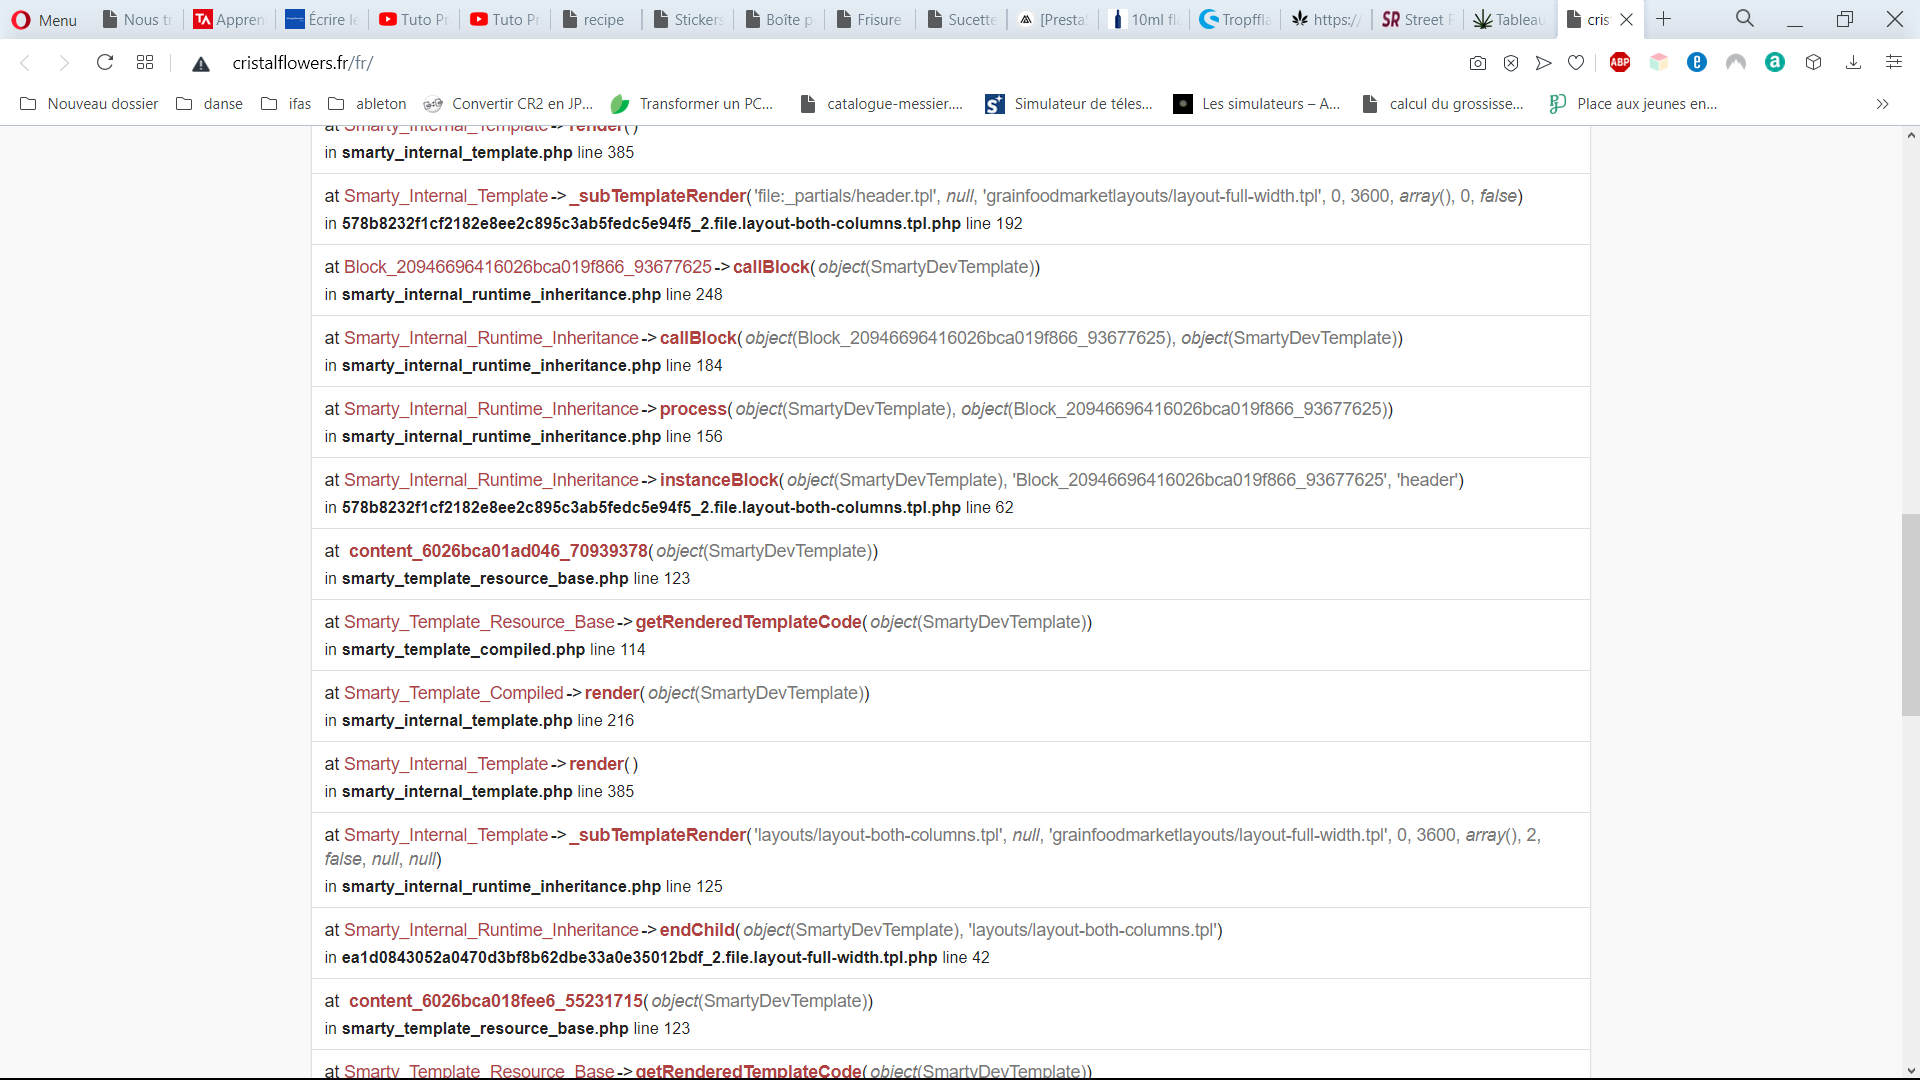Click the tab search magnifier icon
The width and height of the screenshot is (1920, 1080).
point(1744,19)
